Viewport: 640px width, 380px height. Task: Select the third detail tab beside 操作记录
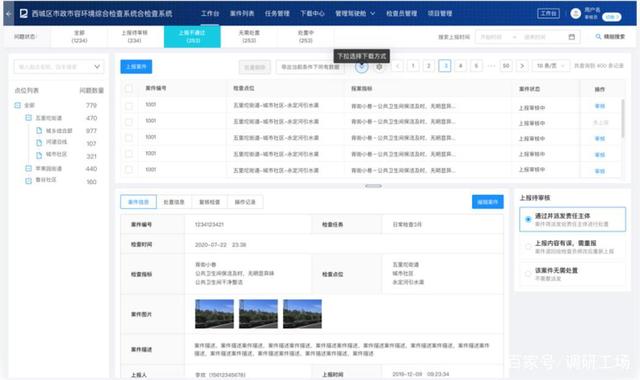(x=209, y=202)
